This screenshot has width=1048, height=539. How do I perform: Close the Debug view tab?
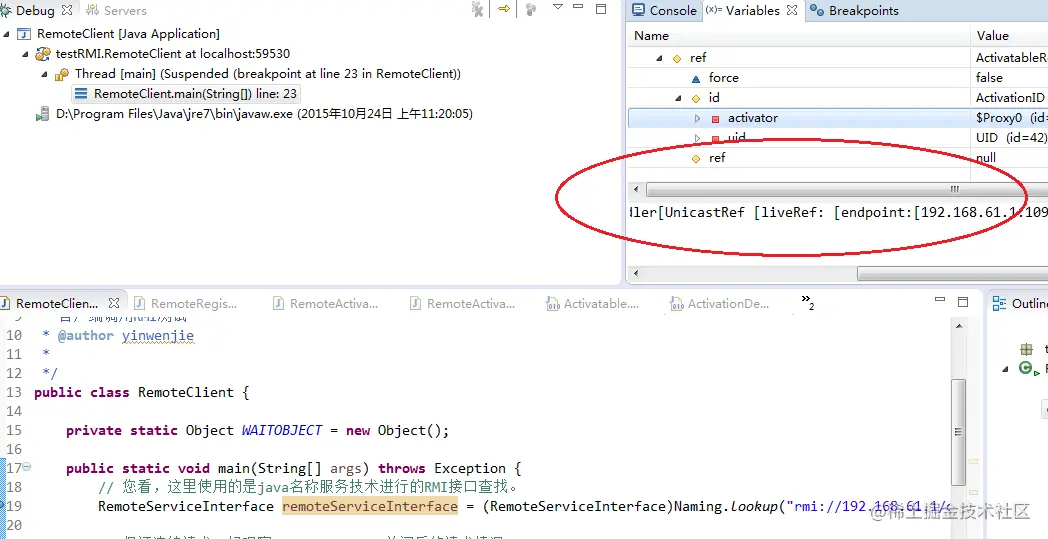click(x=67, y=10)
